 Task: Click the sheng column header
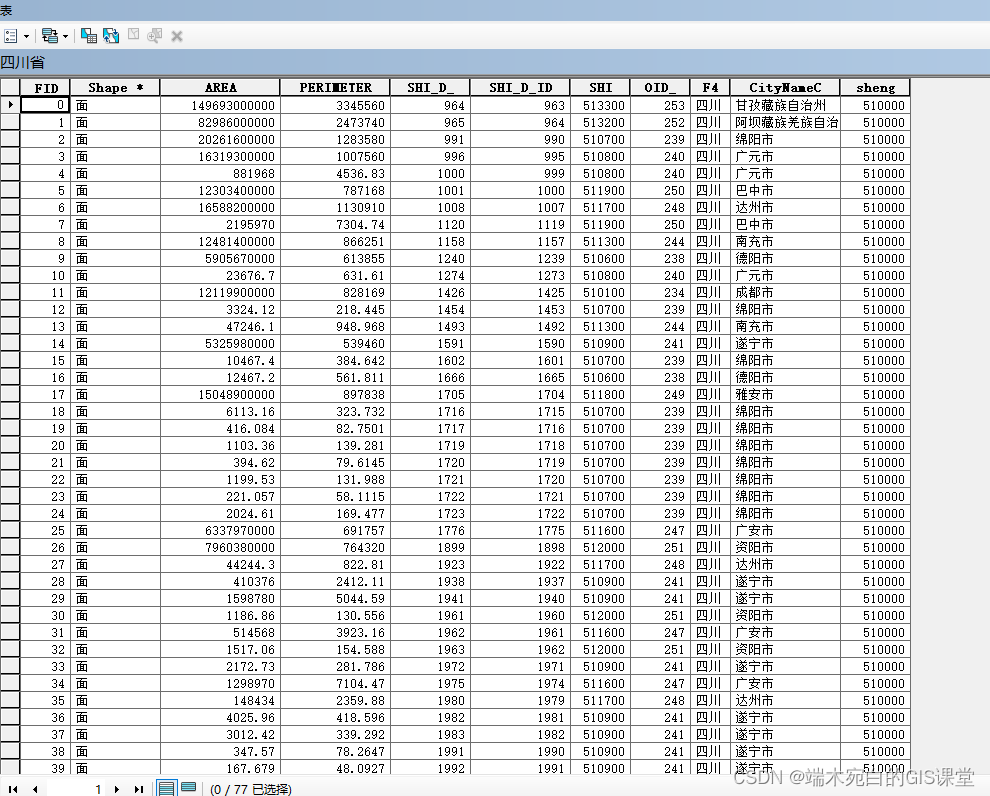(876, 88)
